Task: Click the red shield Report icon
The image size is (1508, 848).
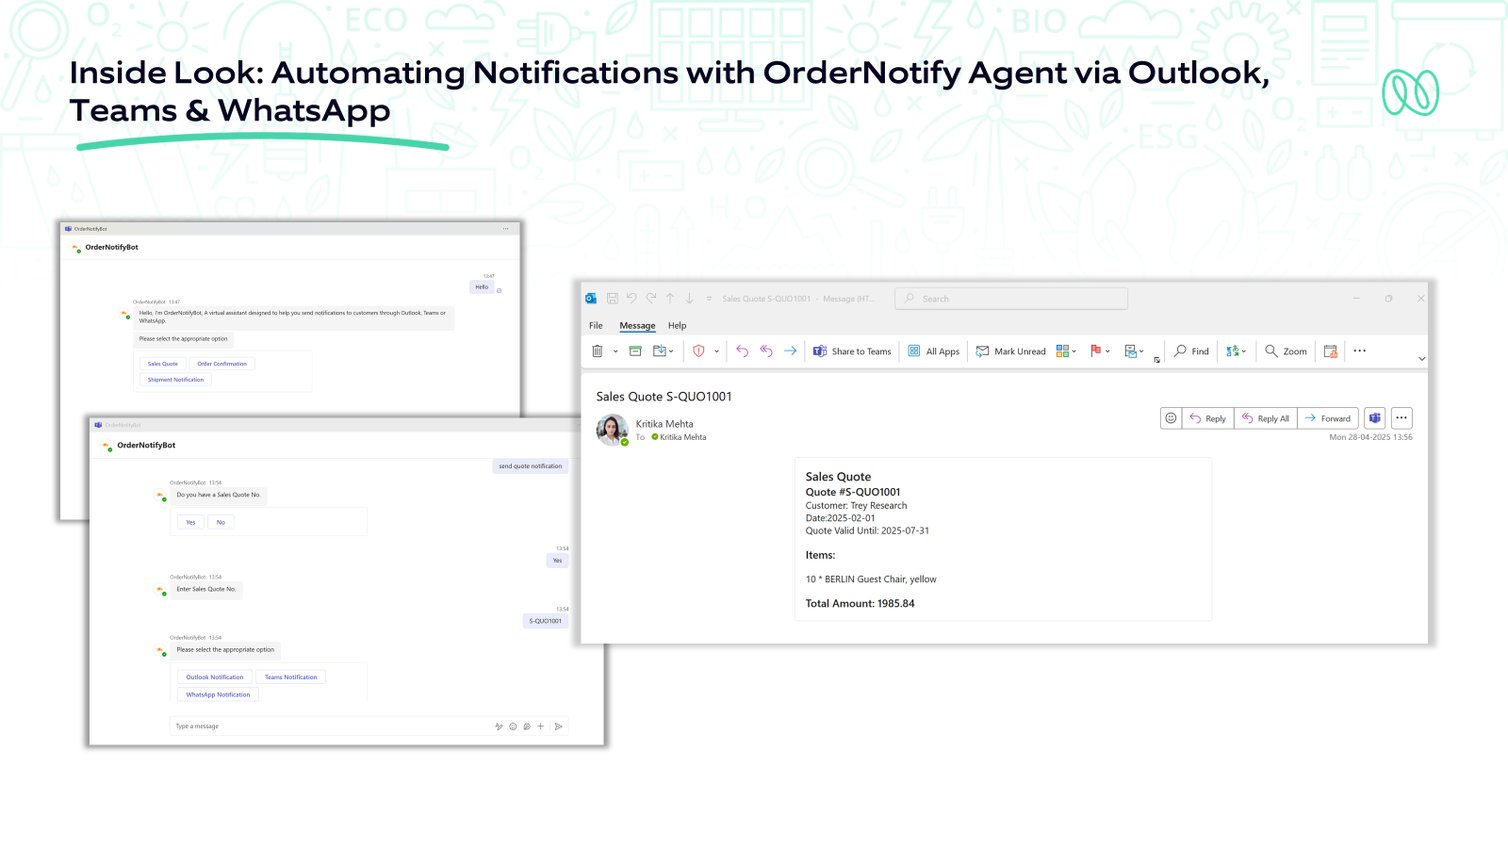Action: 699,351
